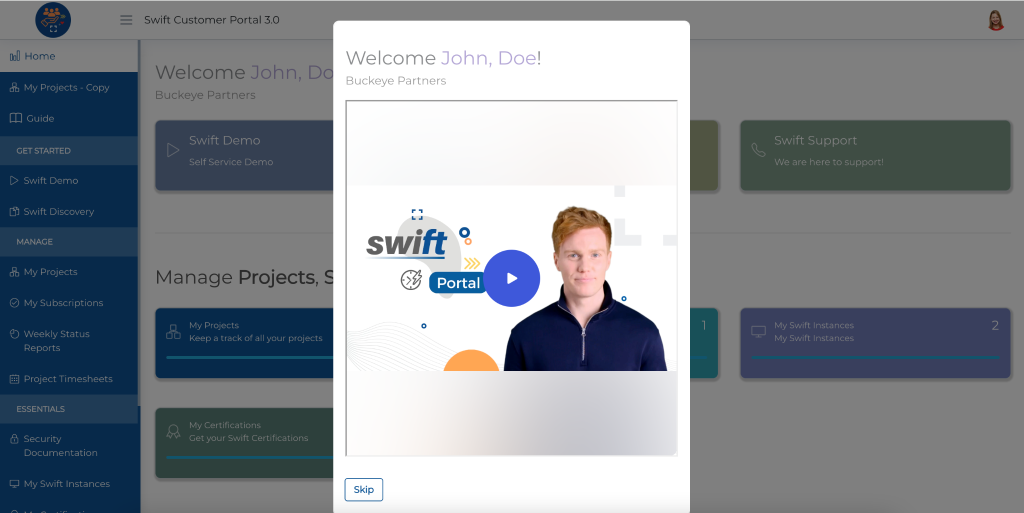Open the user avatar profile menu

coord(995,20)
